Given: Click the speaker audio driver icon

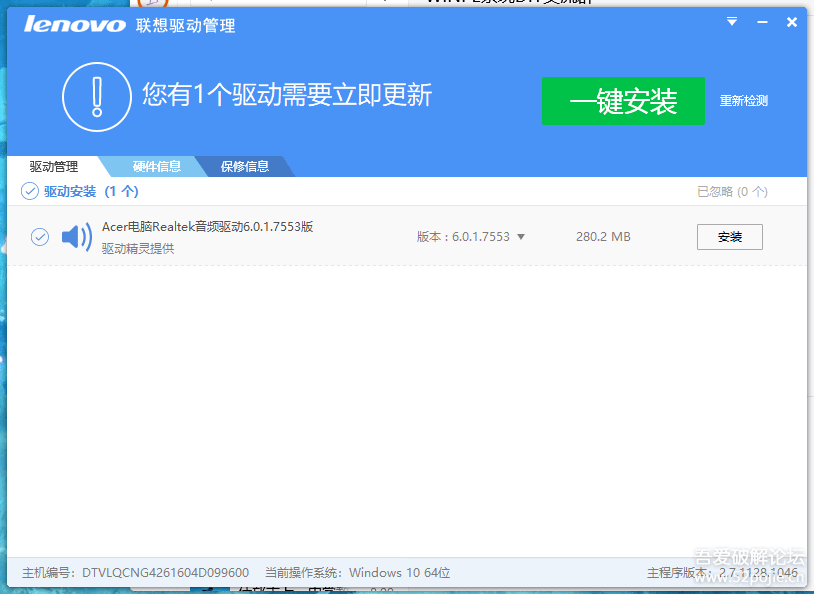Looking at the screenshot, I should (x=76, y=237).
